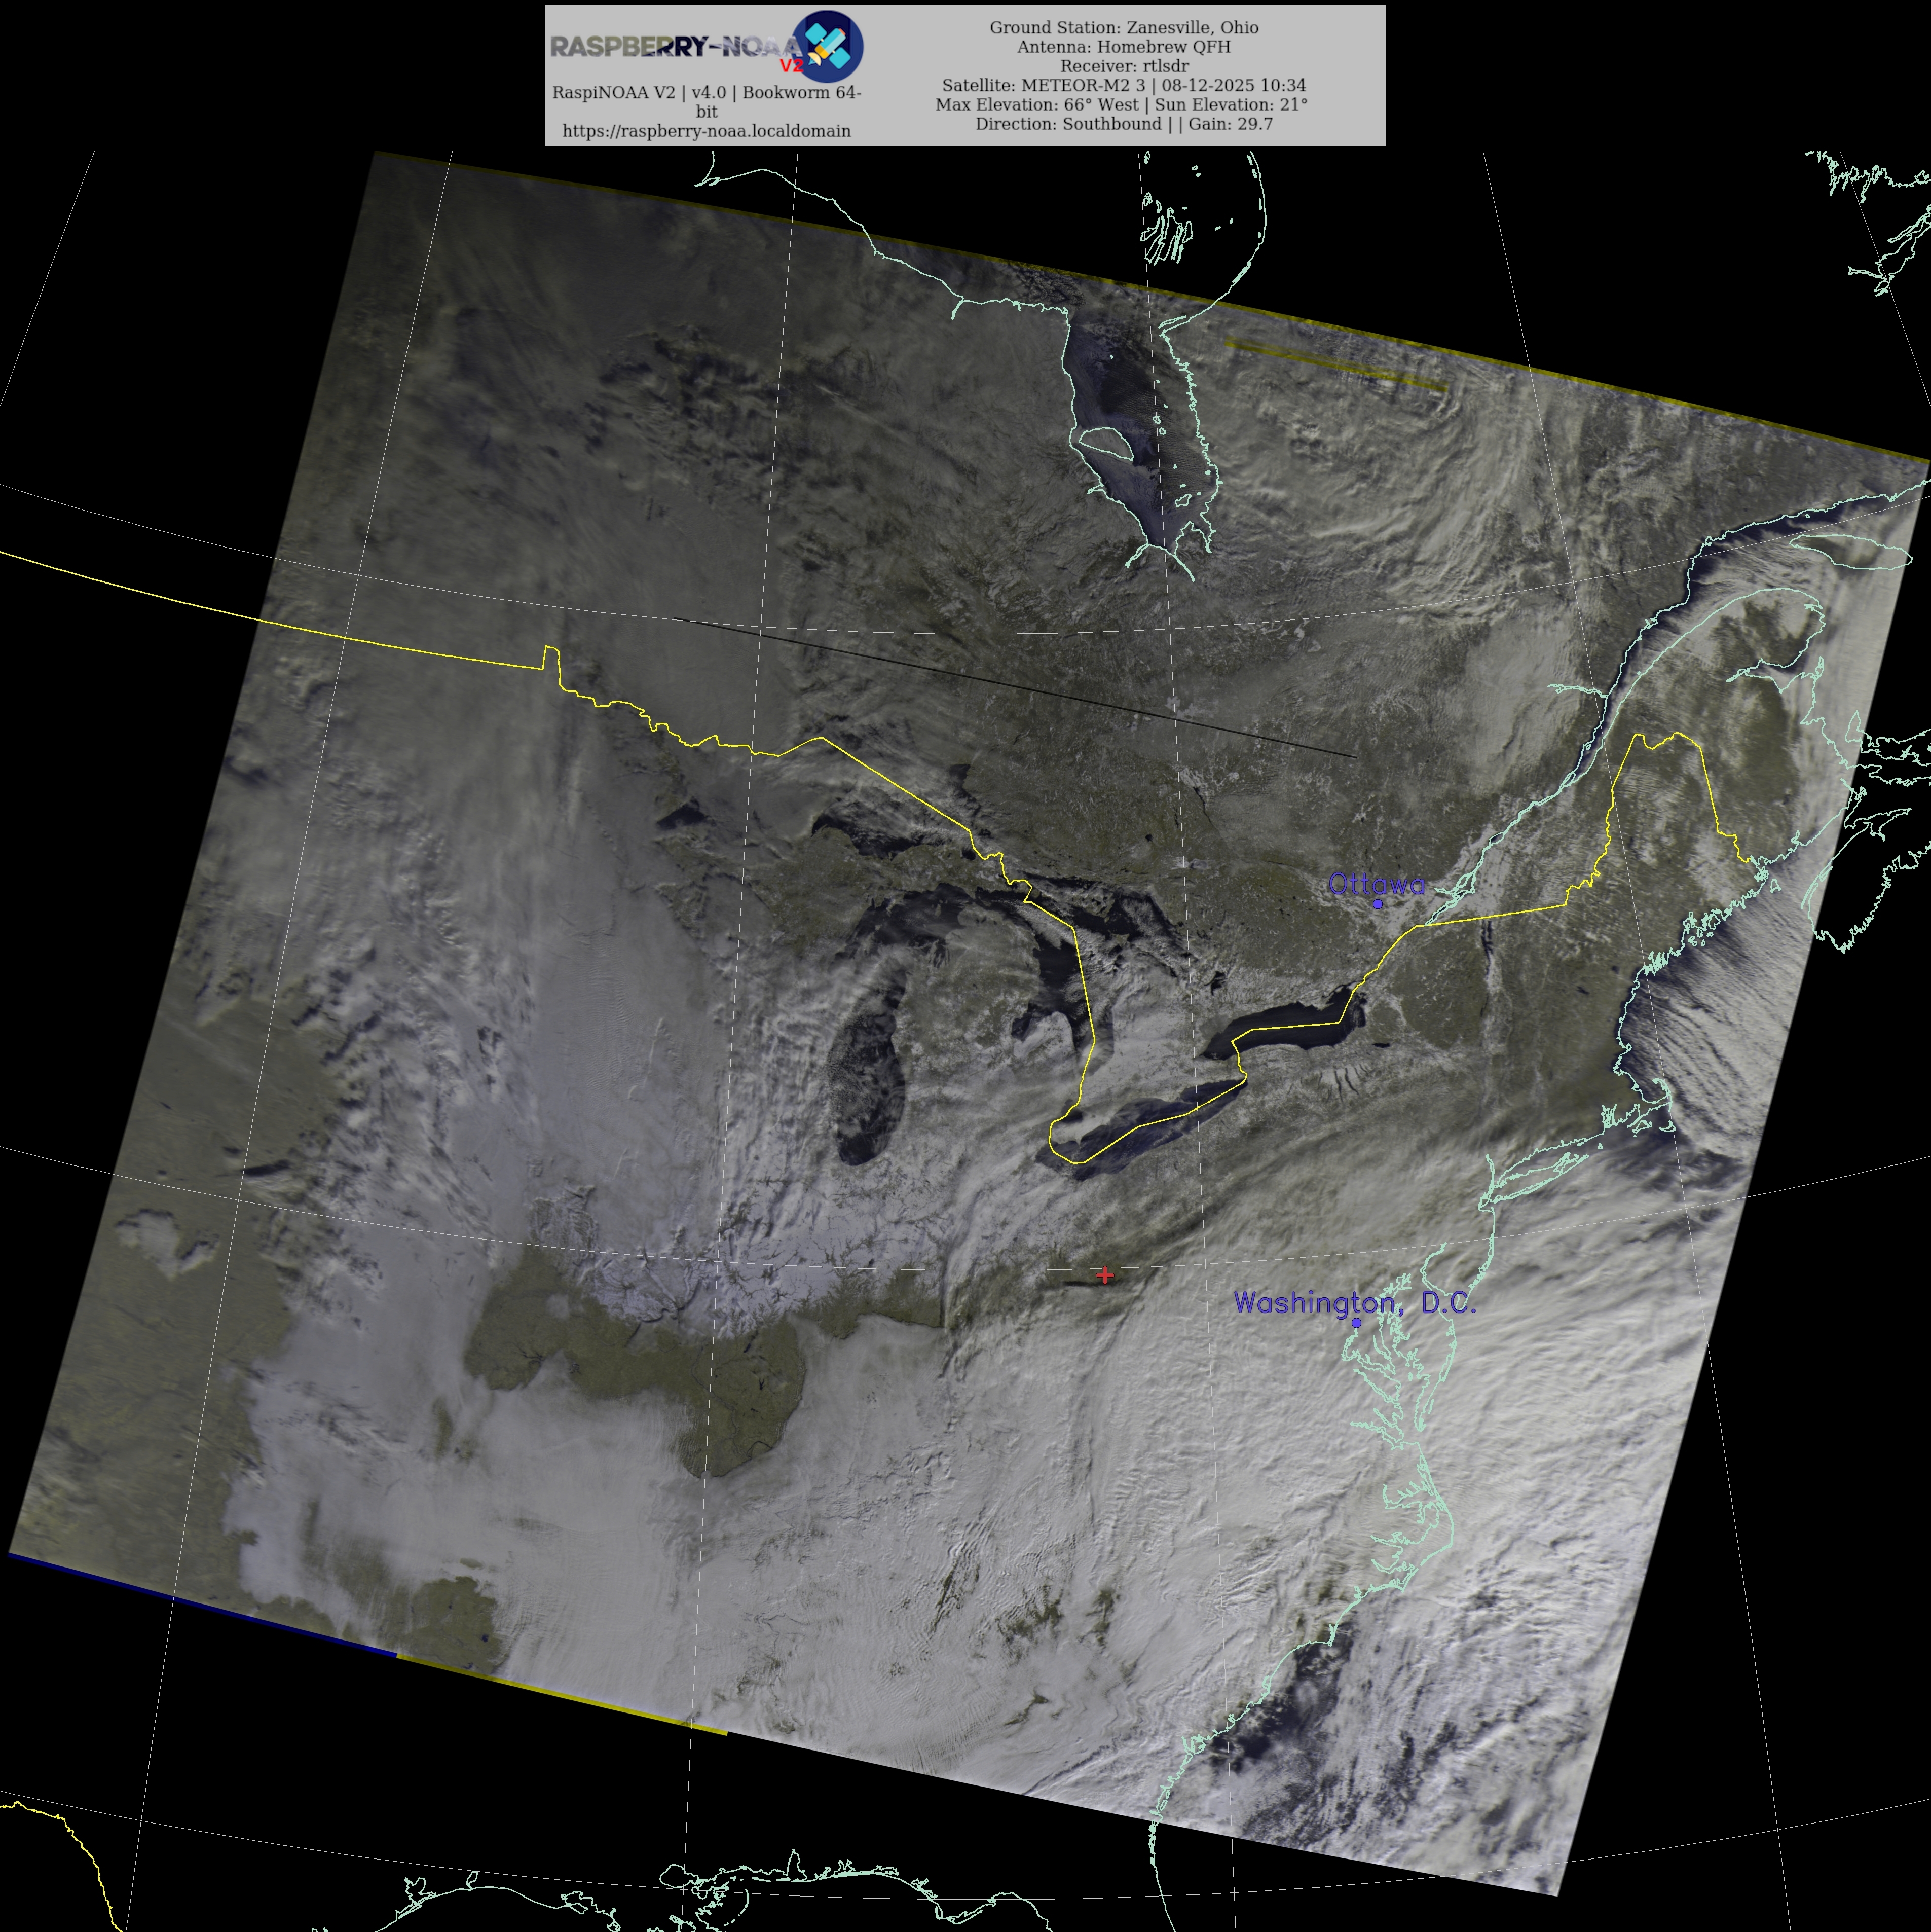Screen dimensions: 1931x1932
Task: Click the Ottawa city label
Action: (x=1376, y=883)
